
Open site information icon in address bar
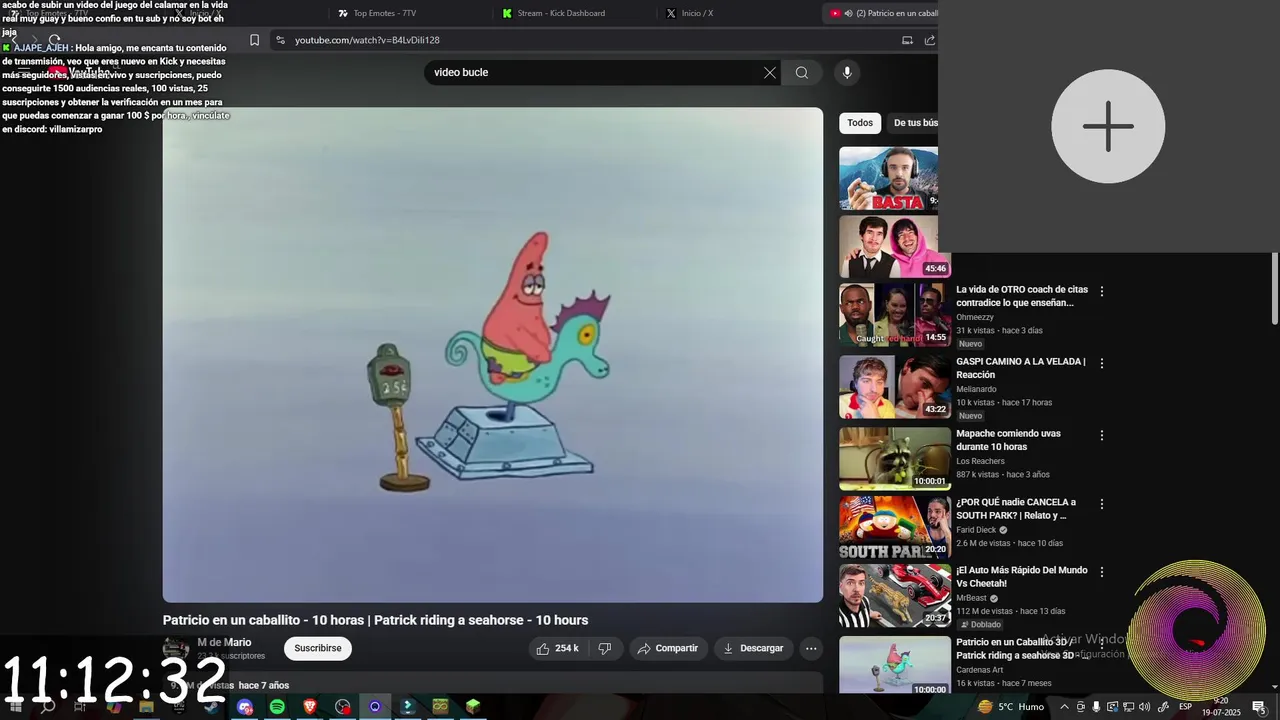(280, 40)
